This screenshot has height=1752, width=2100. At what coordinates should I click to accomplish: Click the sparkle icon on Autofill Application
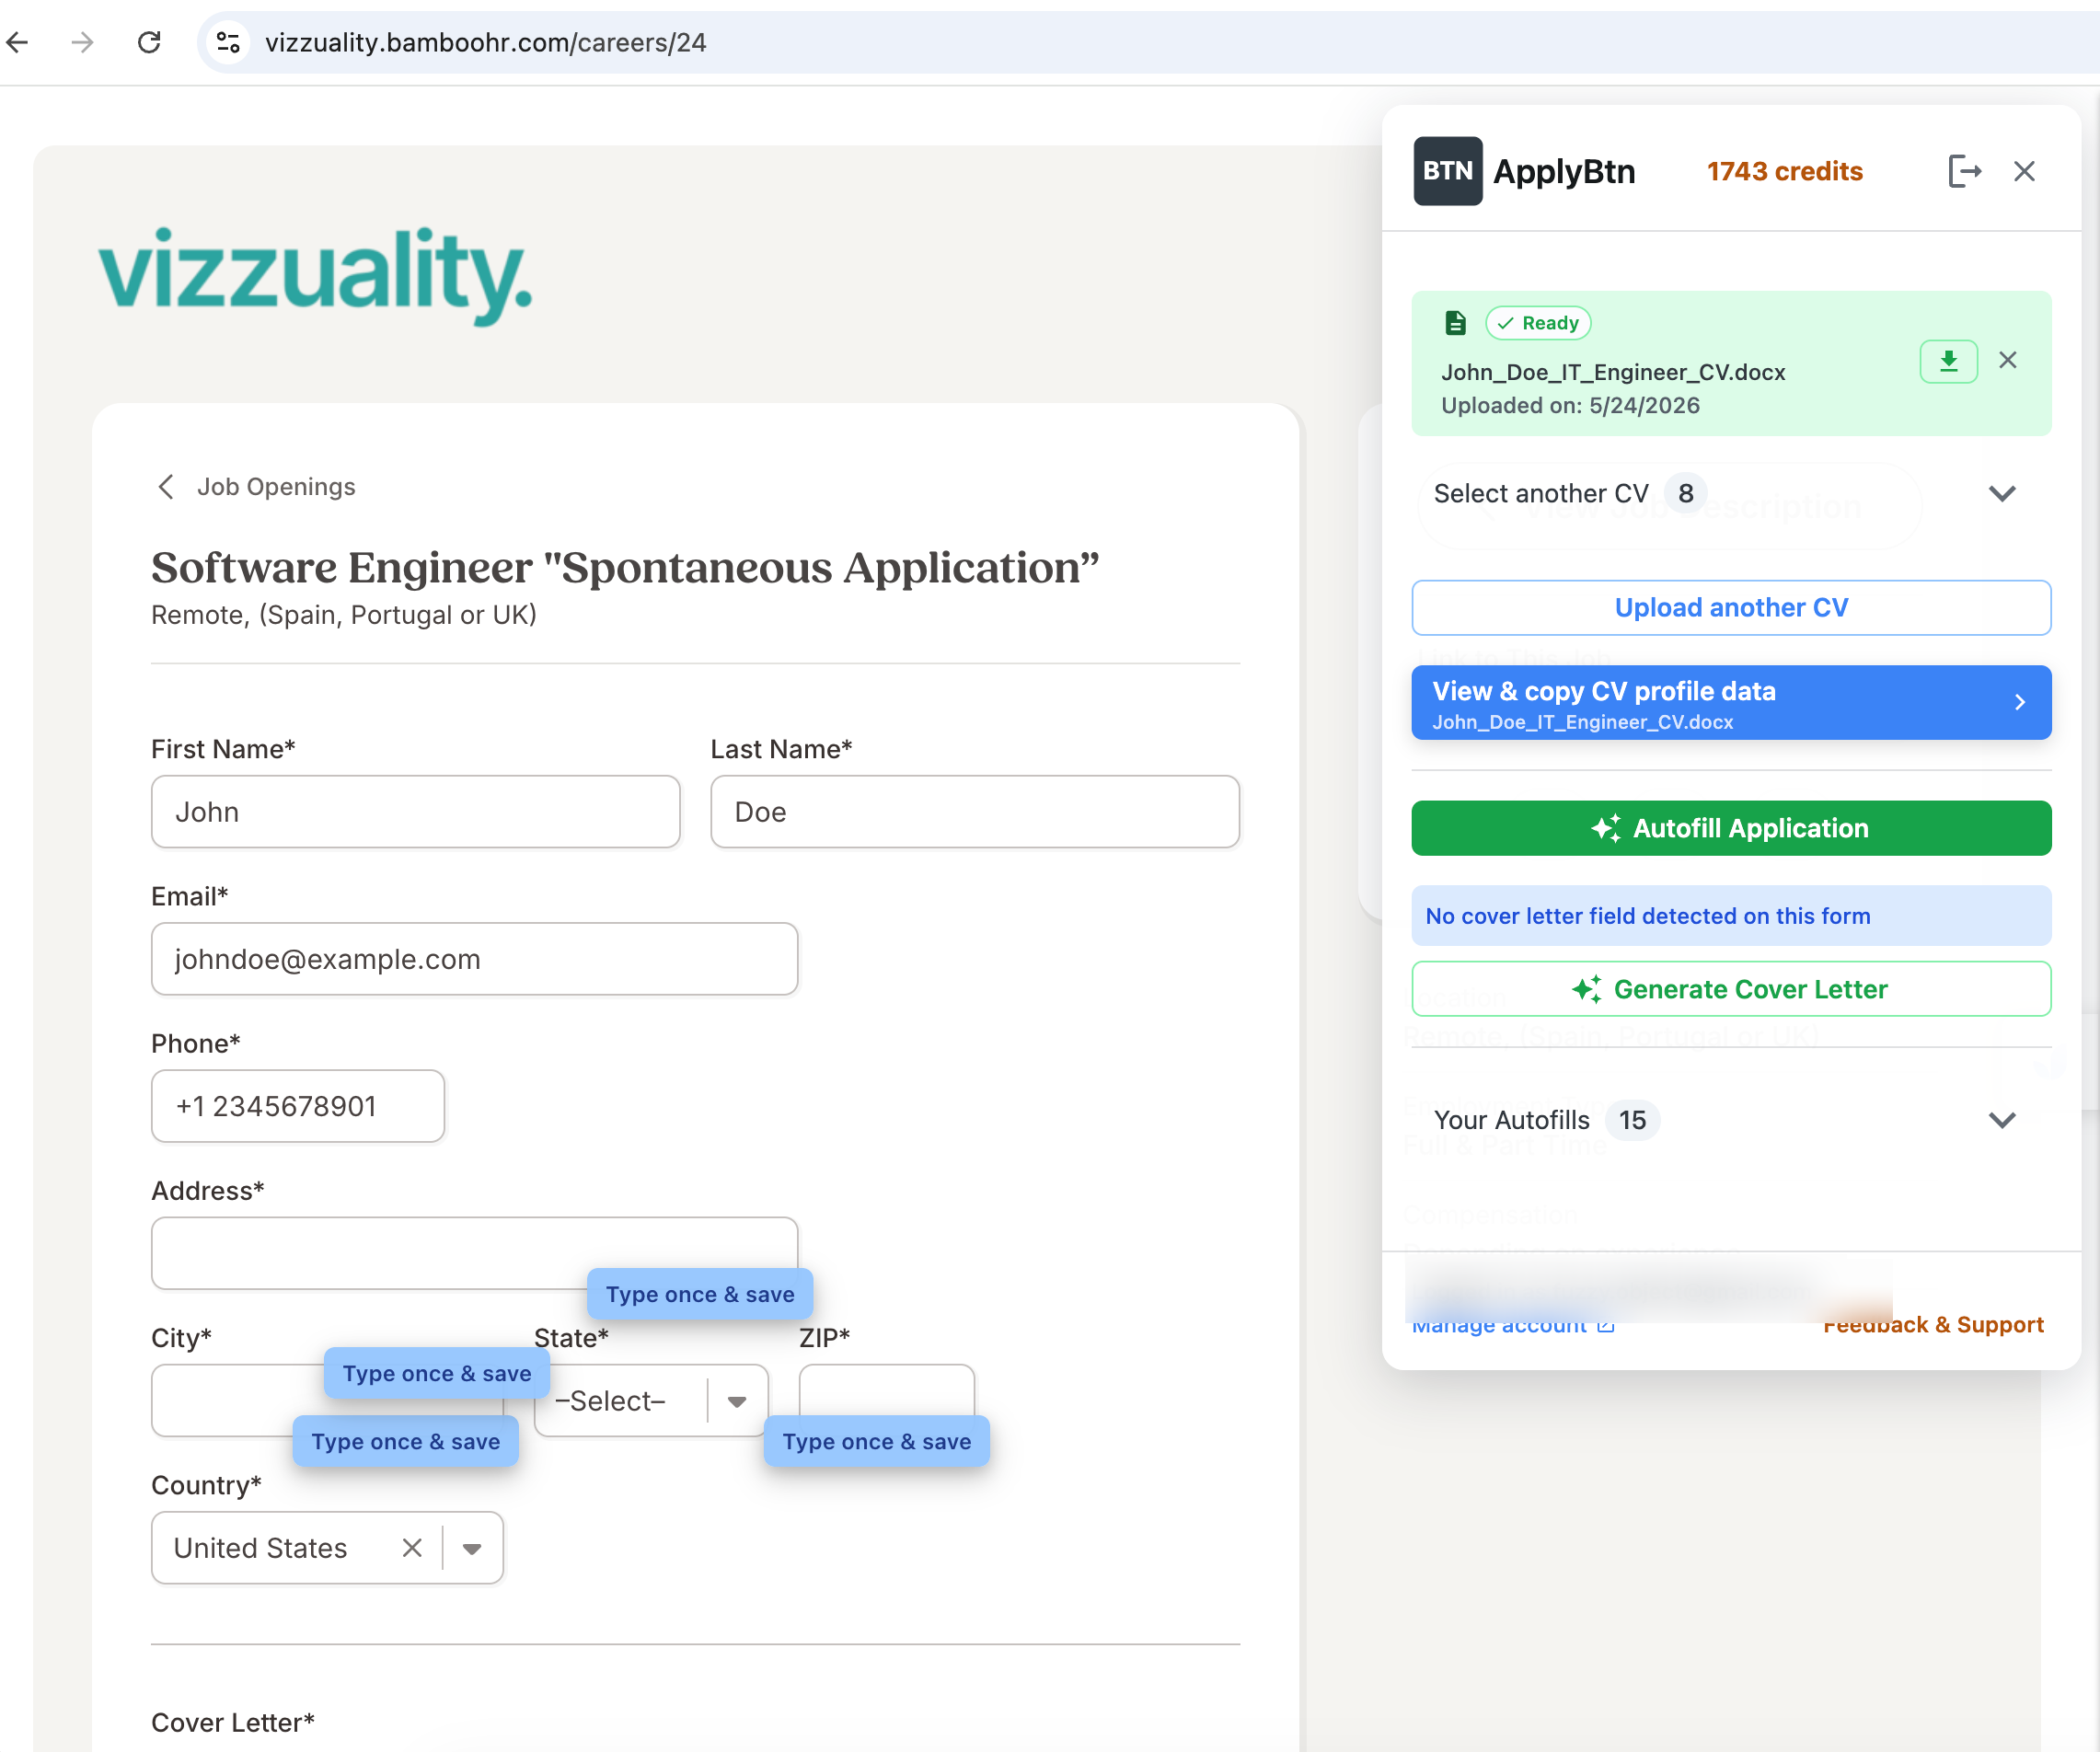coord(1606,828)
